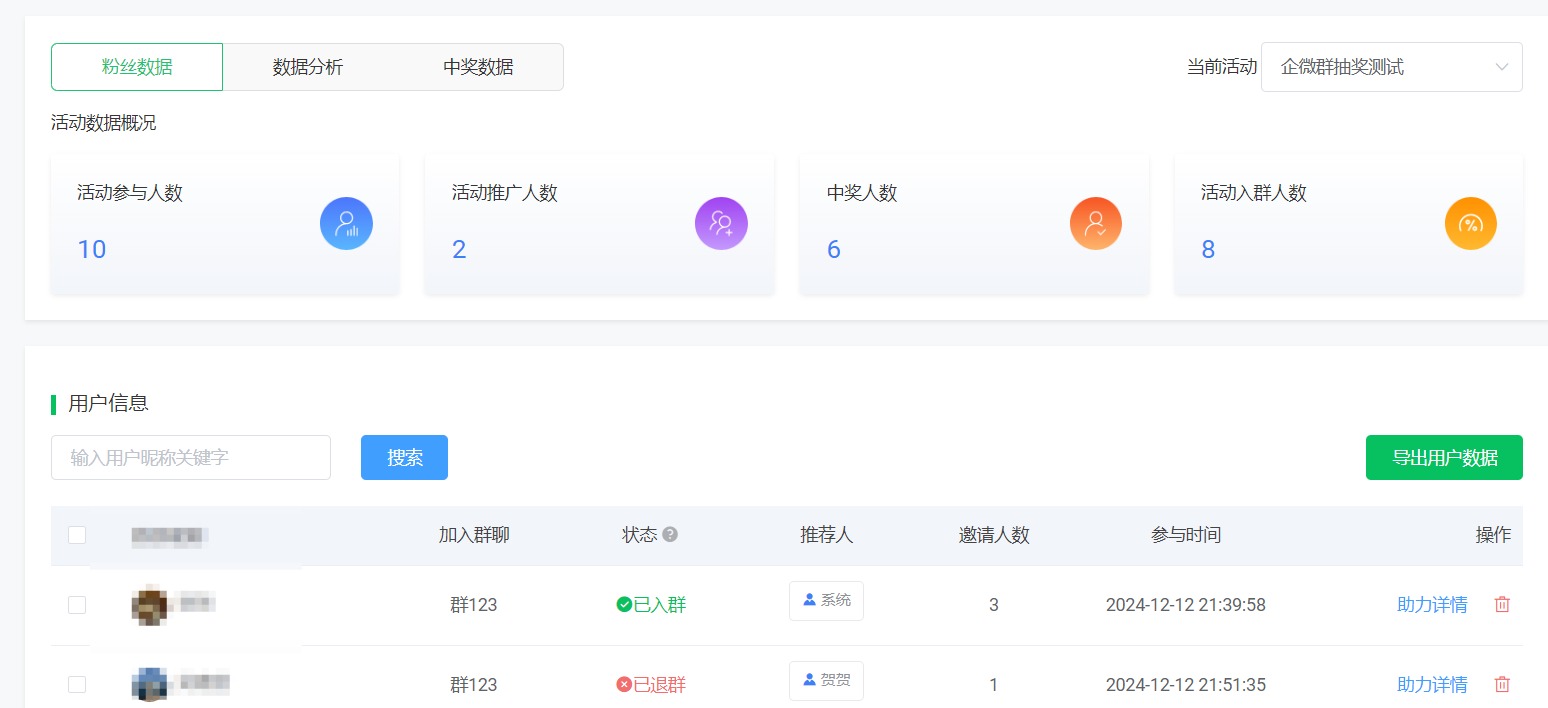Image resolution: width=1548 pixels, height=708 pixels.
Task: Click the 导出用户数据 button
Action: (x=1444, y=457)
